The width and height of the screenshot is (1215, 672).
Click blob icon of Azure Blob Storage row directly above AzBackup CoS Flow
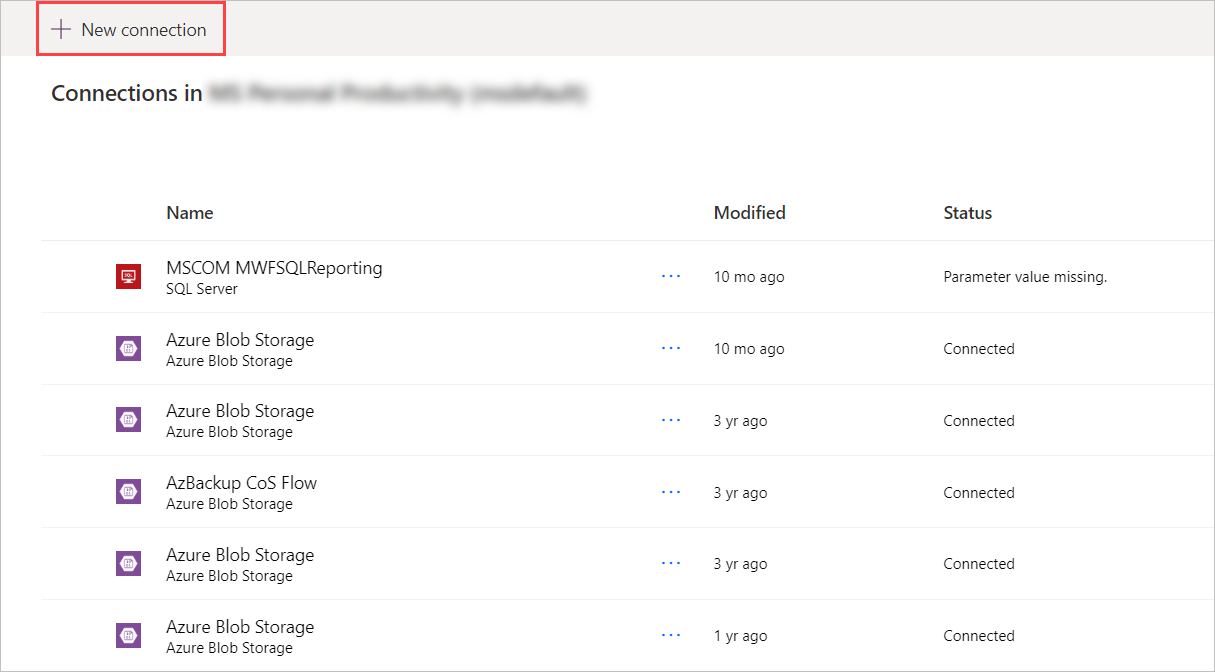[x=128, y=420]
